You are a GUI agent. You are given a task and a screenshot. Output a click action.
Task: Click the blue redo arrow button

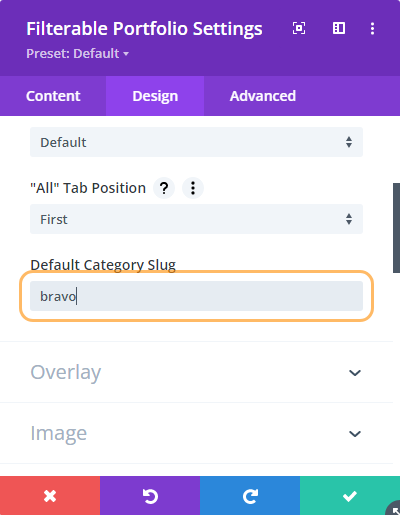pos(250,496)
